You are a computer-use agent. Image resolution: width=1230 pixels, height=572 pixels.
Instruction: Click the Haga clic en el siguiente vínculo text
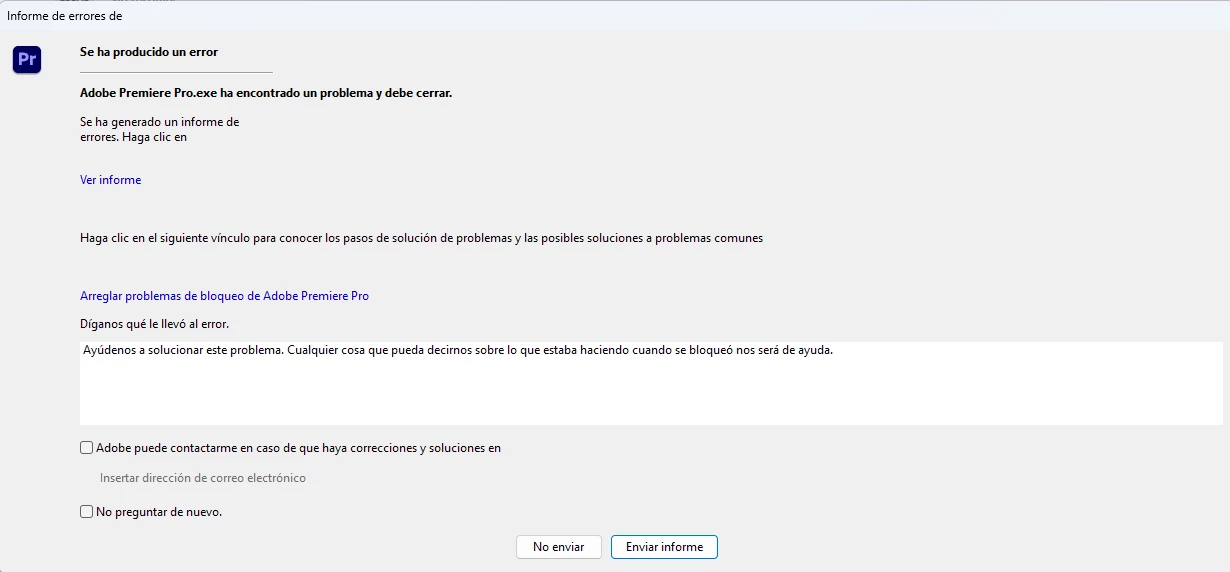pyautogui.click(x=421, y=238)
